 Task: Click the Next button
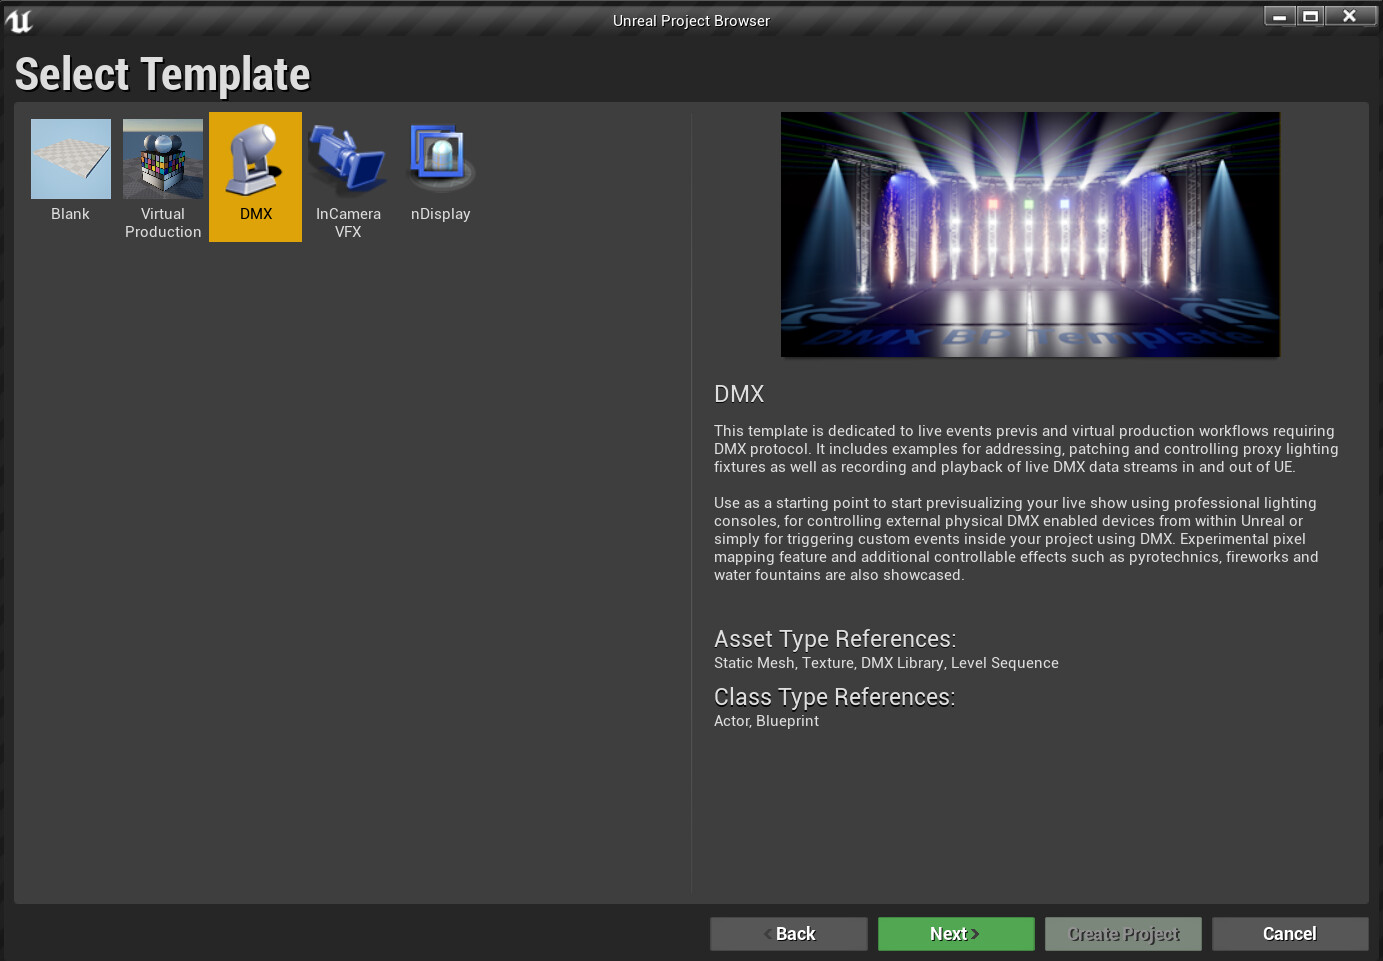955,933
